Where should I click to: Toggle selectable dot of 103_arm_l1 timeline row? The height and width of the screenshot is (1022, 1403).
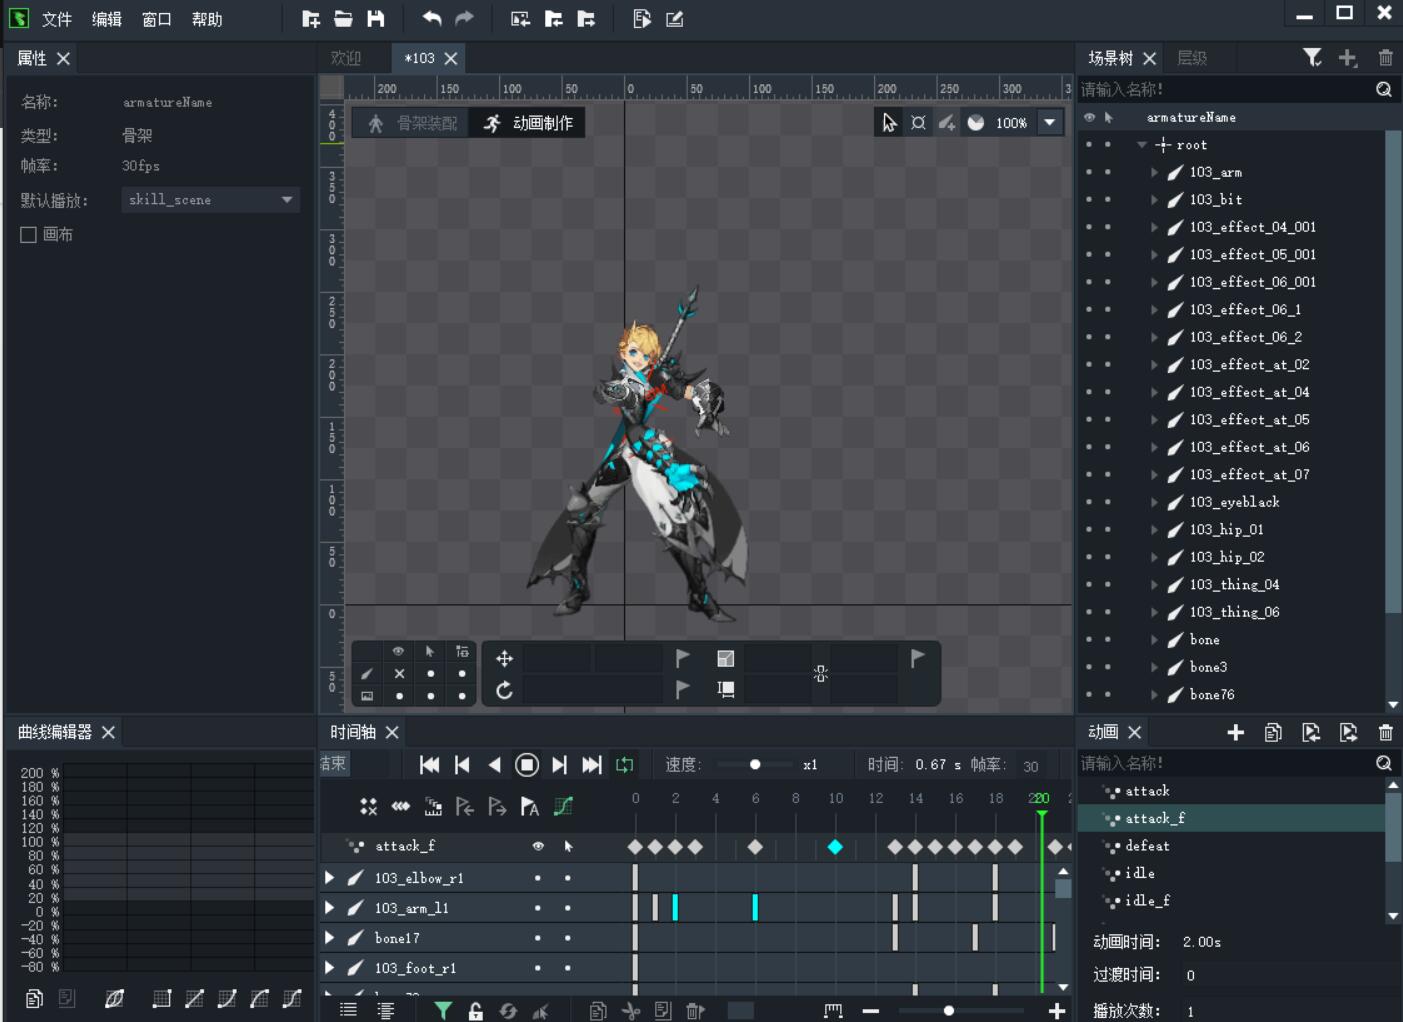click(x=568, y=908)
